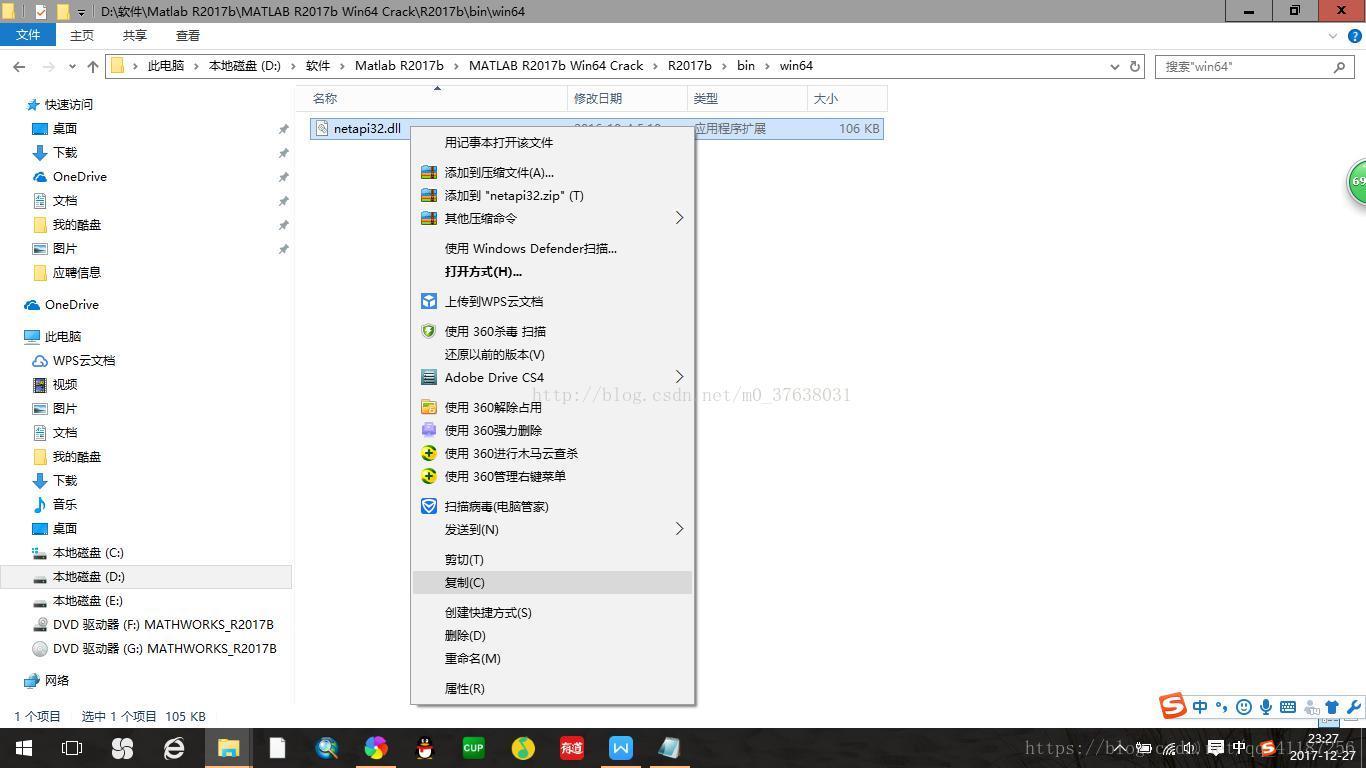Viewport: 1366px width, 768px height.
Task: Choose 用记事本打开该文件
Action: pyautogui.click(x=552, y=142)
